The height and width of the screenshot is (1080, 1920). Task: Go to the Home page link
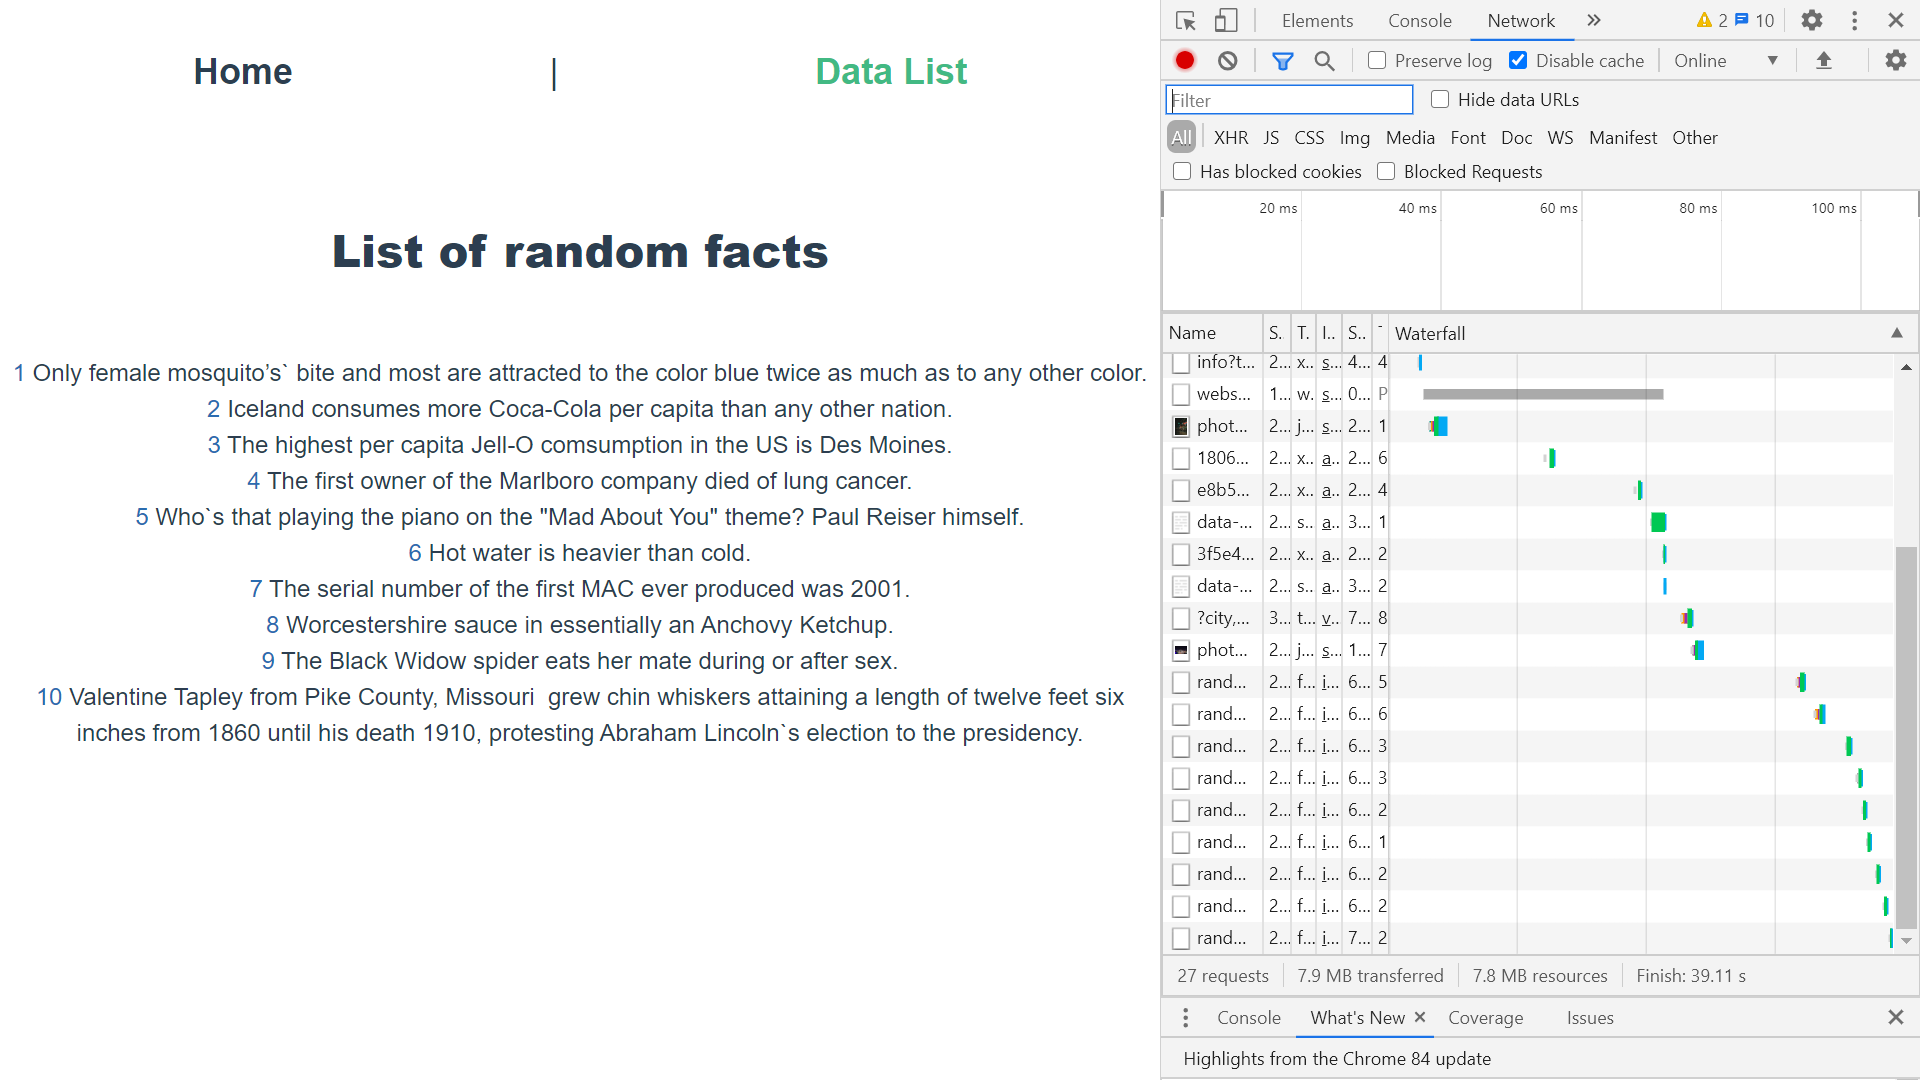(x=243, y=72)
